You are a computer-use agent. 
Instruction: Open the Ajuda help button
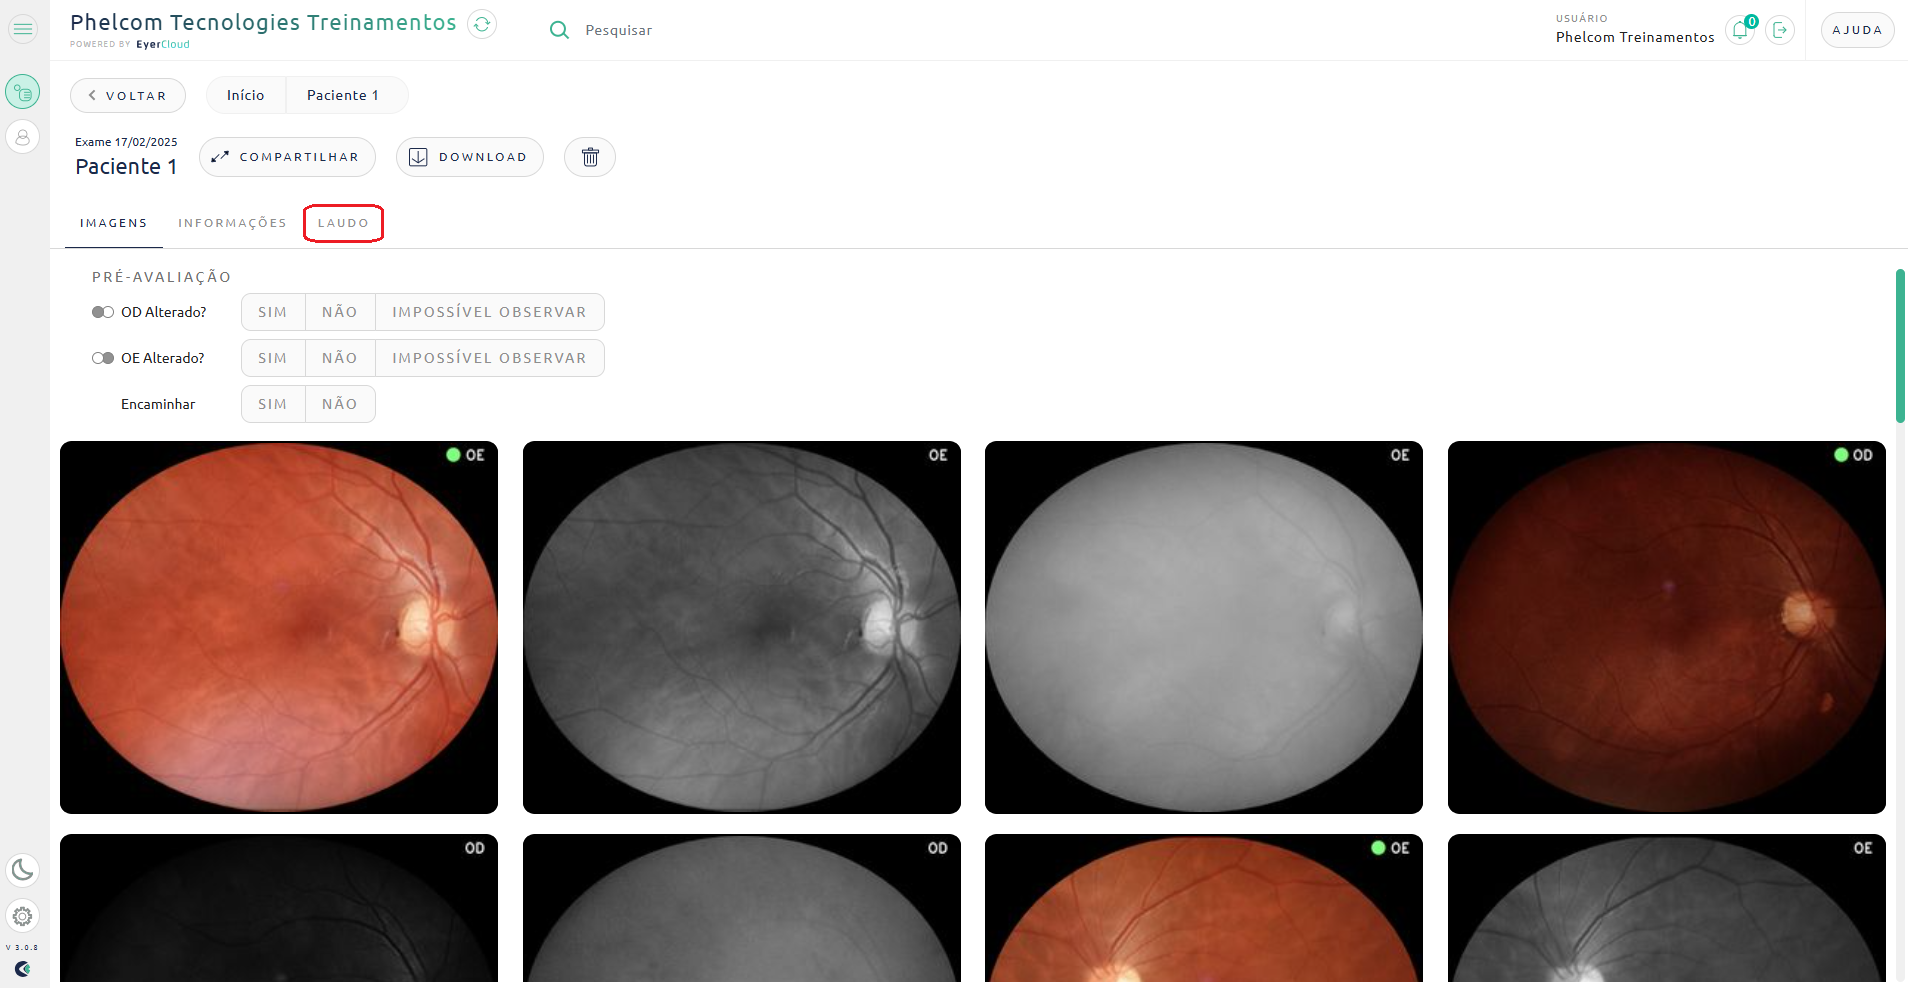click(1857, 30)
